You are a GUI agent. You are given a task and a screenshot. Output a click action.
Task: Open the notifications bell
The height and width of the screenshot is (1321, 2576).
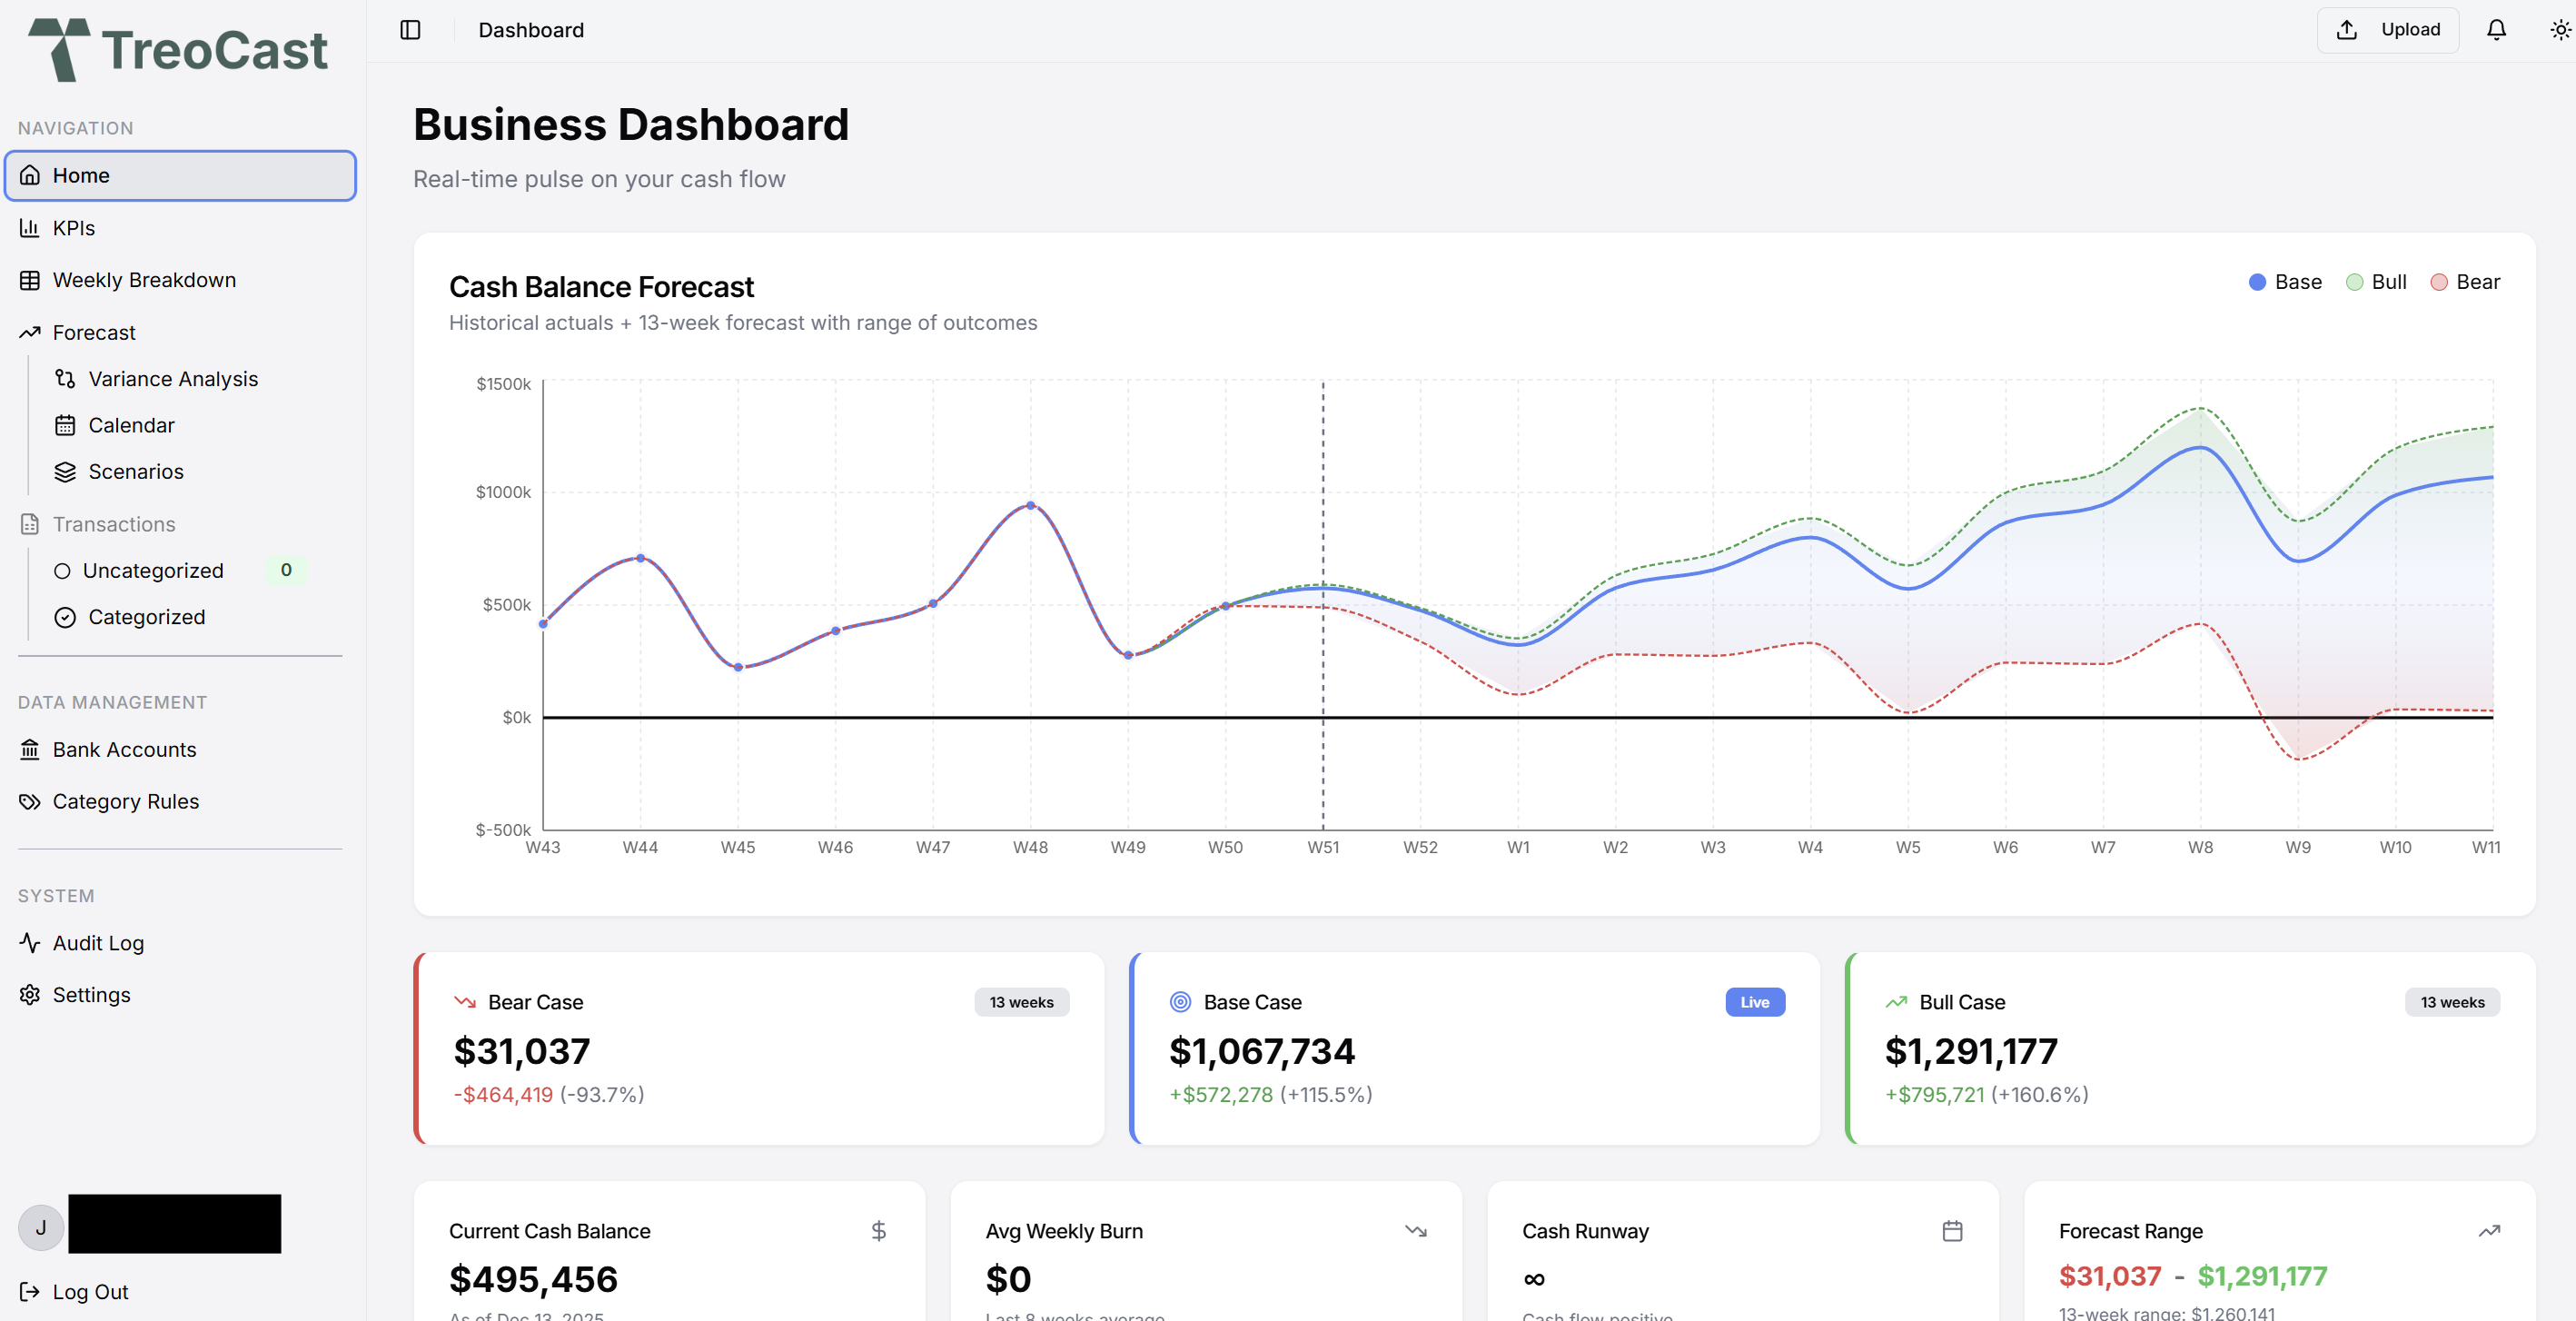pyautogui.click(x=2496, y=30)
